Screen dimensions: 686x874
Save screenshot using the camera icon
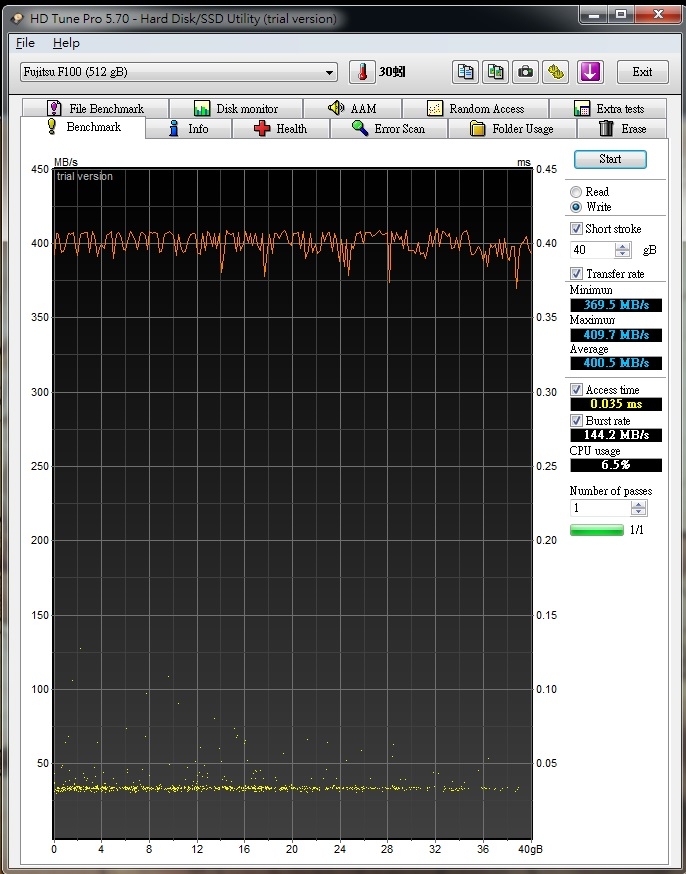[525, 72]
